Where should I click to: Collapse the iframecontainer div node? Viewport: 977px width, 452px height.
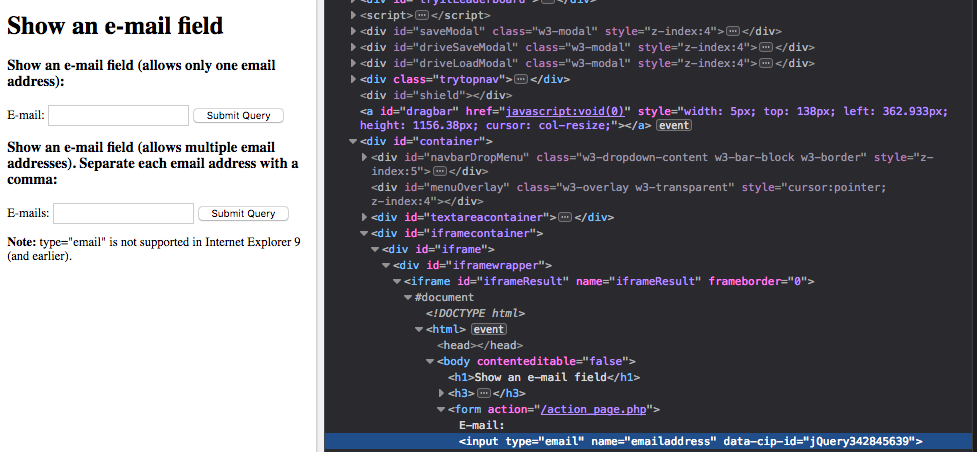pos(365,233)
